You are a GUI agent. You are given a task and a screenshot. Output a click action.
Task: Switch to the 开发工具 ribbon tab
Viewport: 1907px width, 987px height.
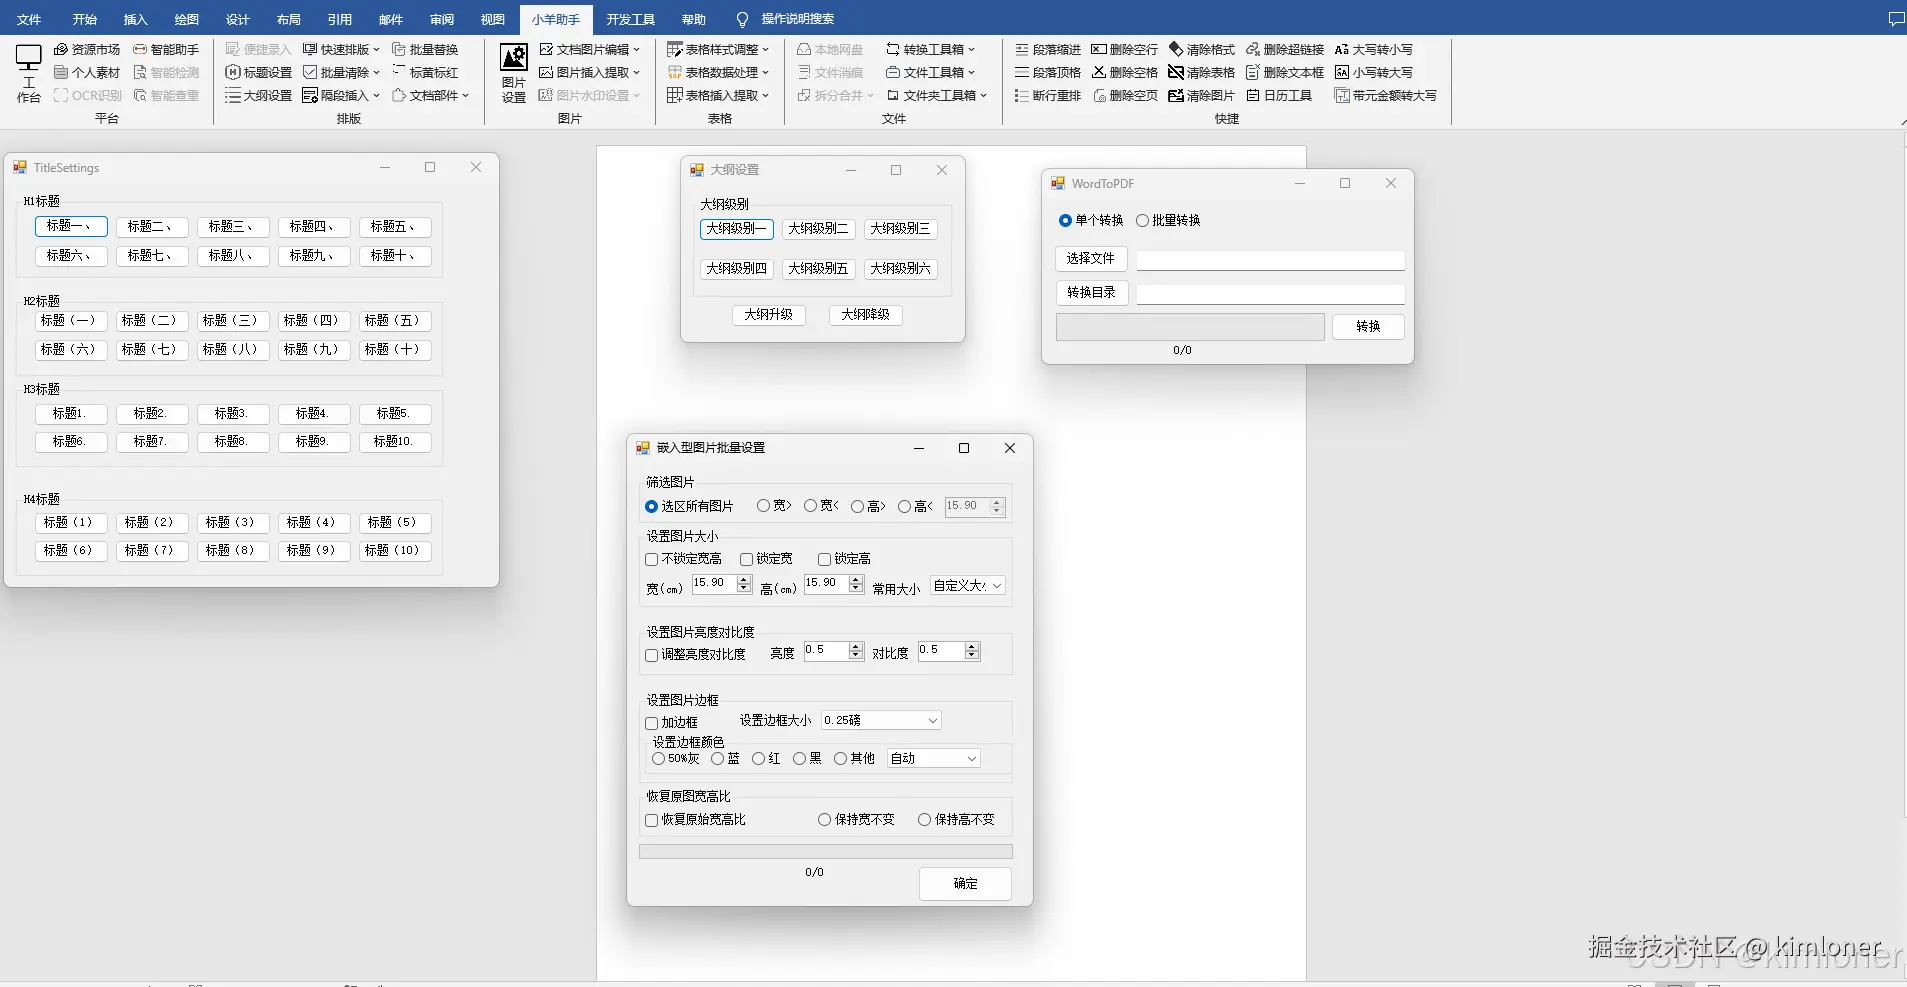click(x=630, y=18)
